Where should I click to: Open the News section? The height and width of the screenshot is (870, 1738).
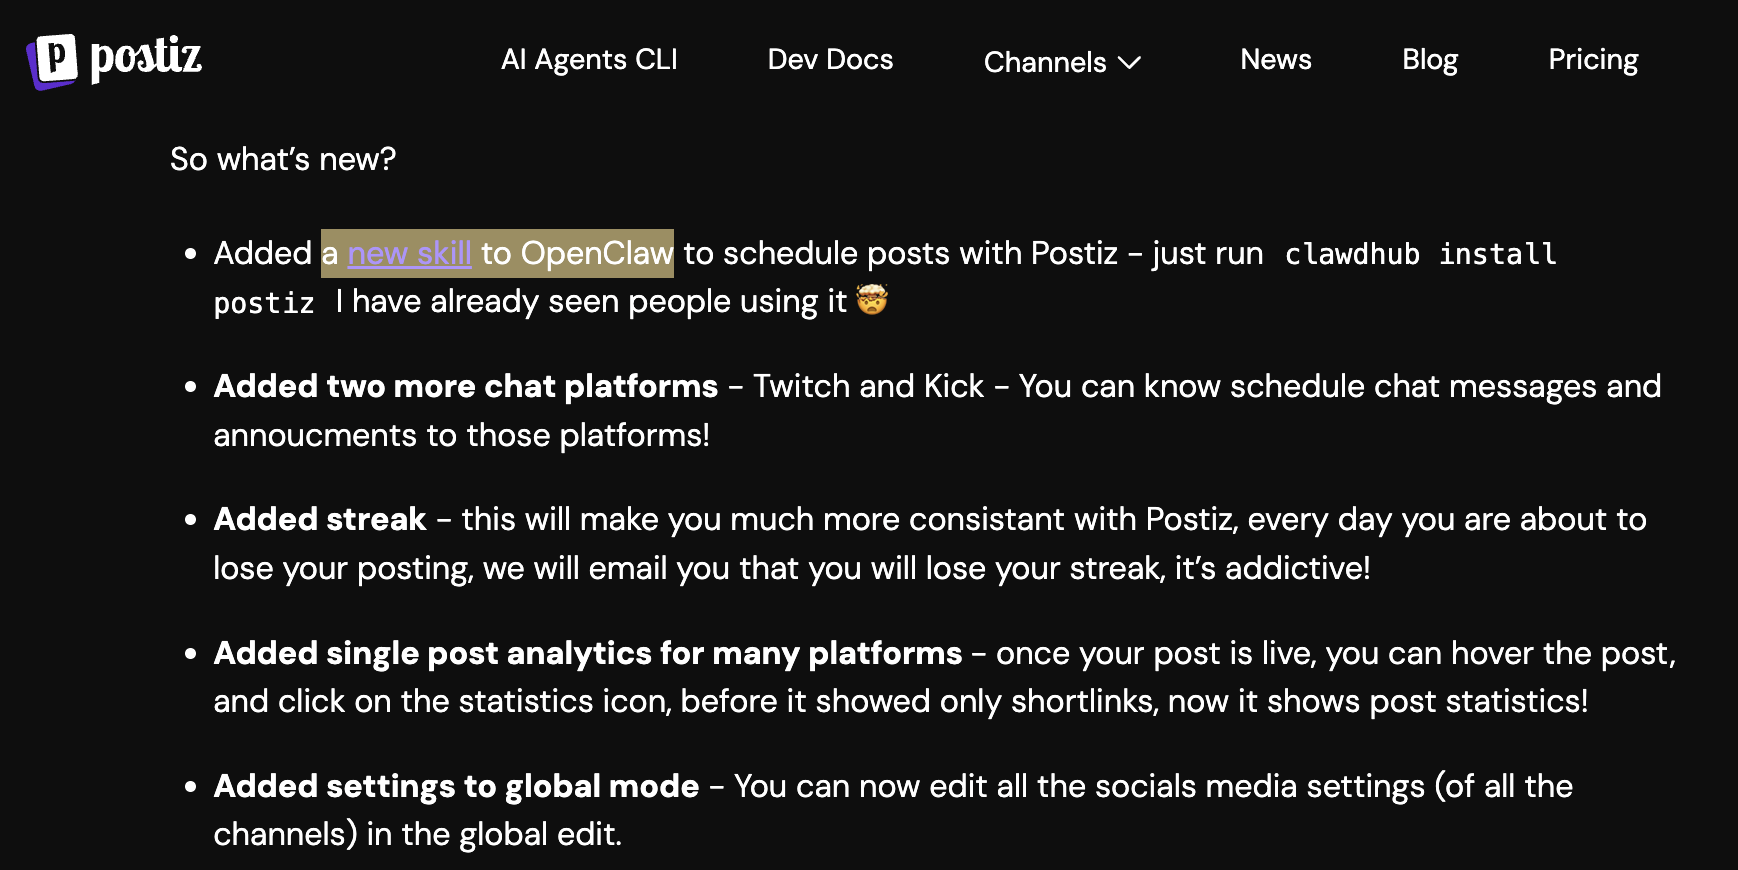coord(1275,60)
